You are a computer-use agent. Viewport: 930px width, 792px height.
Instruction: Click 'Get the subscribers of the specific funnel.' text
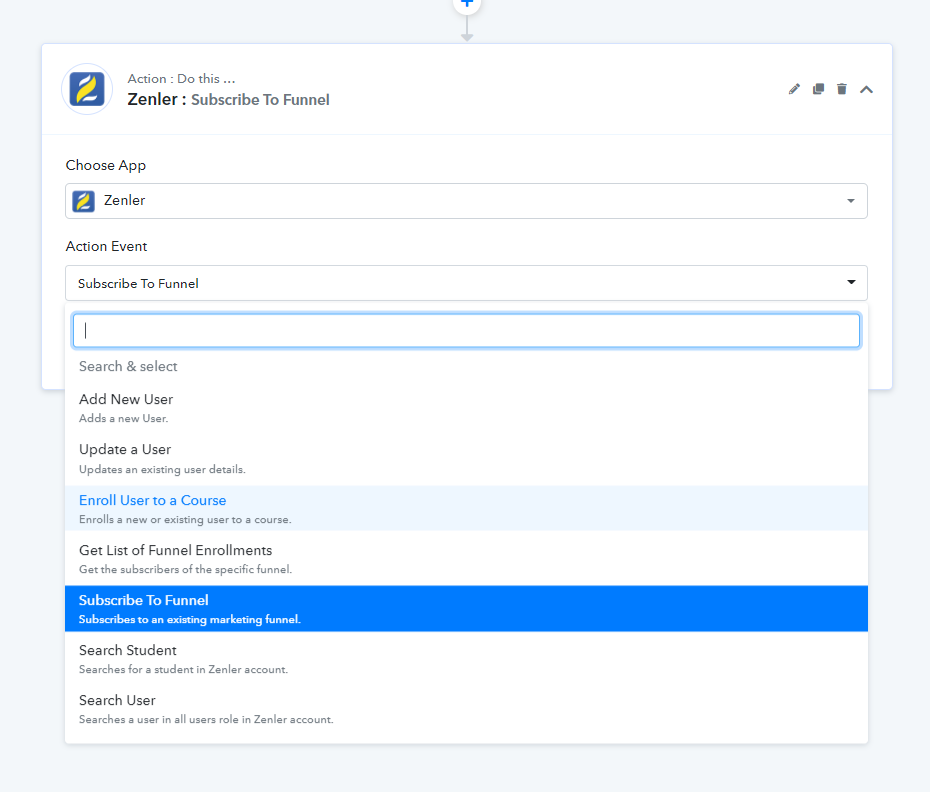[186, 569]
